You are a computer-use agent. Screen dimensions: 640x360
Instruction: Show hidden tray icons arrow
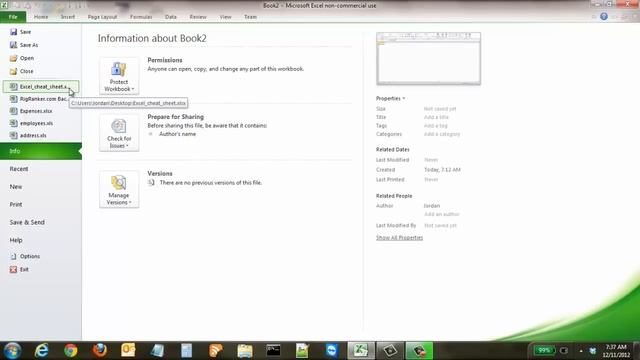coord(581,351)
